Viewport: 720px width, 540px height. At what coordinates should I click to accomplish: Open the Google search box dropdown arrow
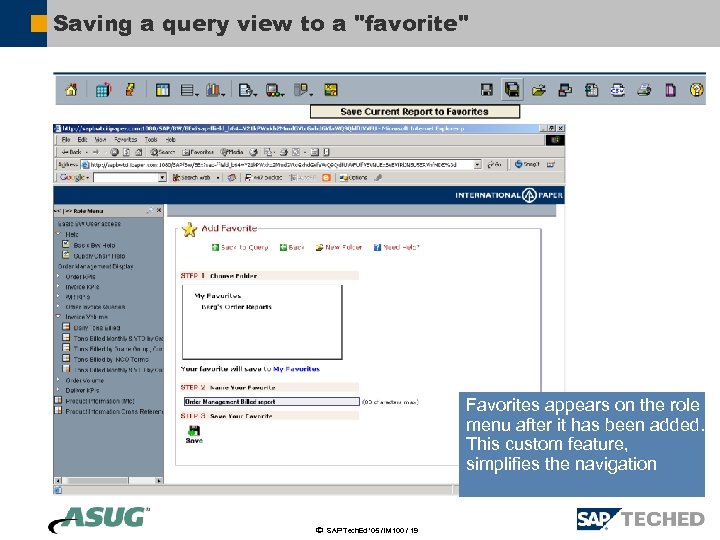(x=162, y=178)
